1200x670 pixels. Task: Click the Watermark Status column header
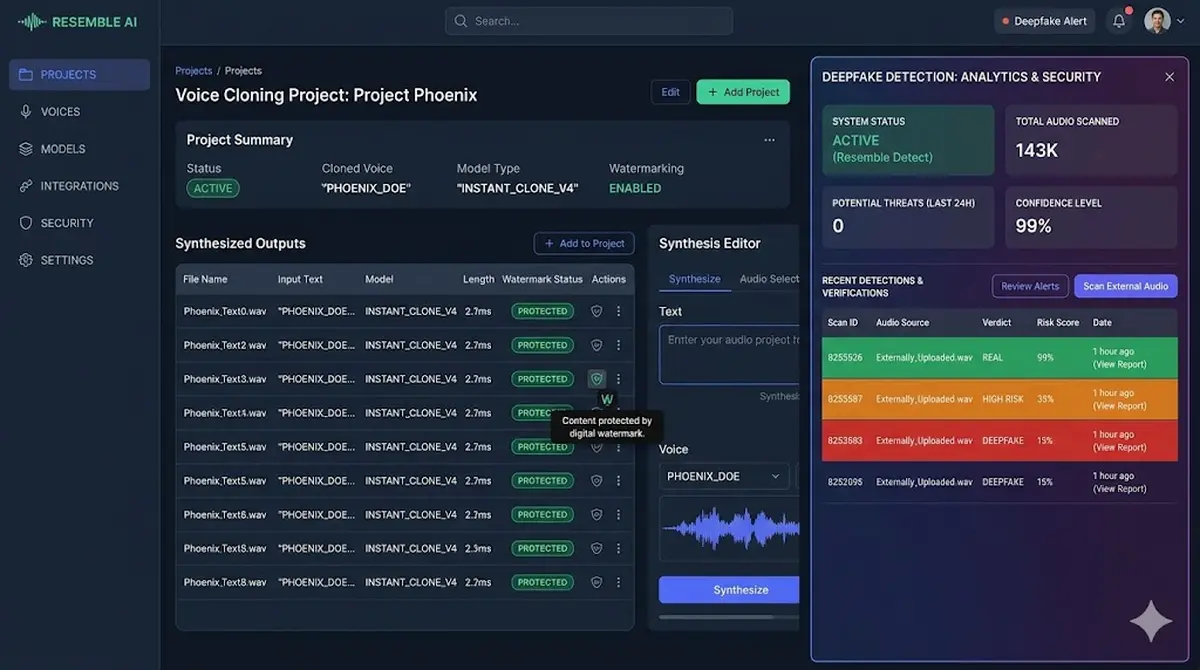coord(542,279)
